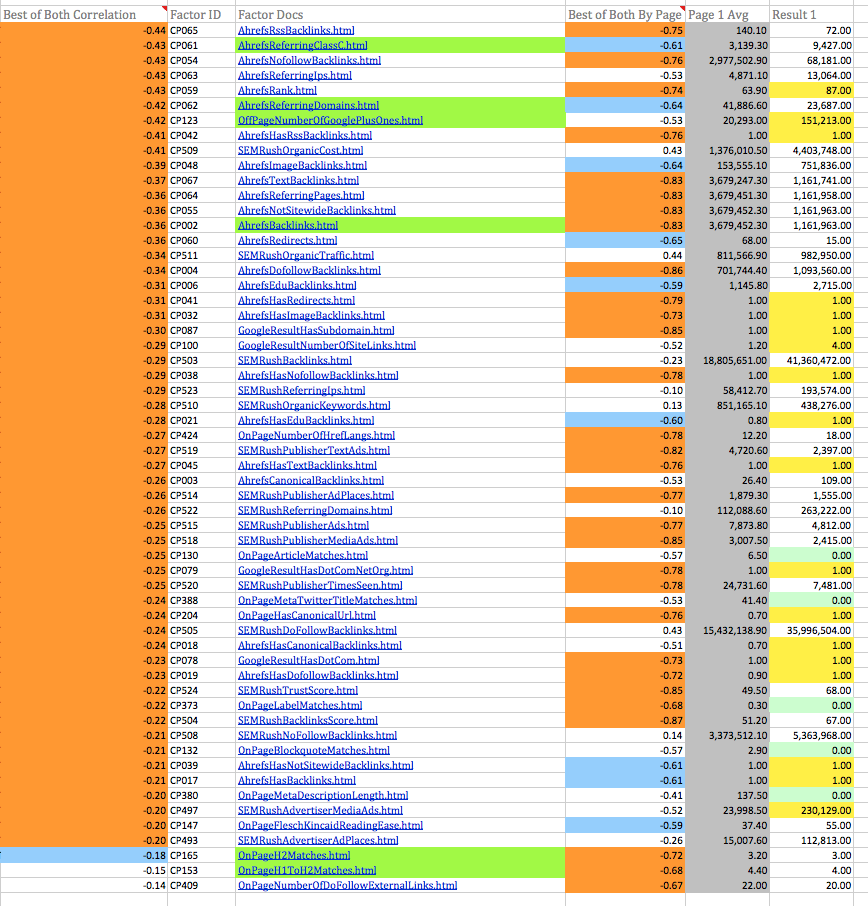868x906 pixels.
Task: Select the CP065 factor ID cell
Action: pyautogui.click(x=202, y=31)
